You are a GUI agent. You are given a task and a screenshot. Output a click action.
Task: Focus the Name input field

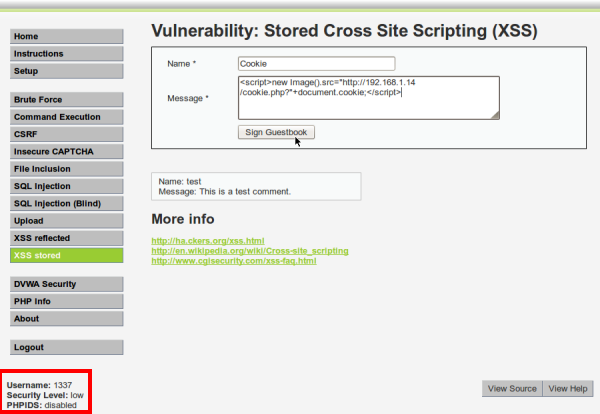316,64
